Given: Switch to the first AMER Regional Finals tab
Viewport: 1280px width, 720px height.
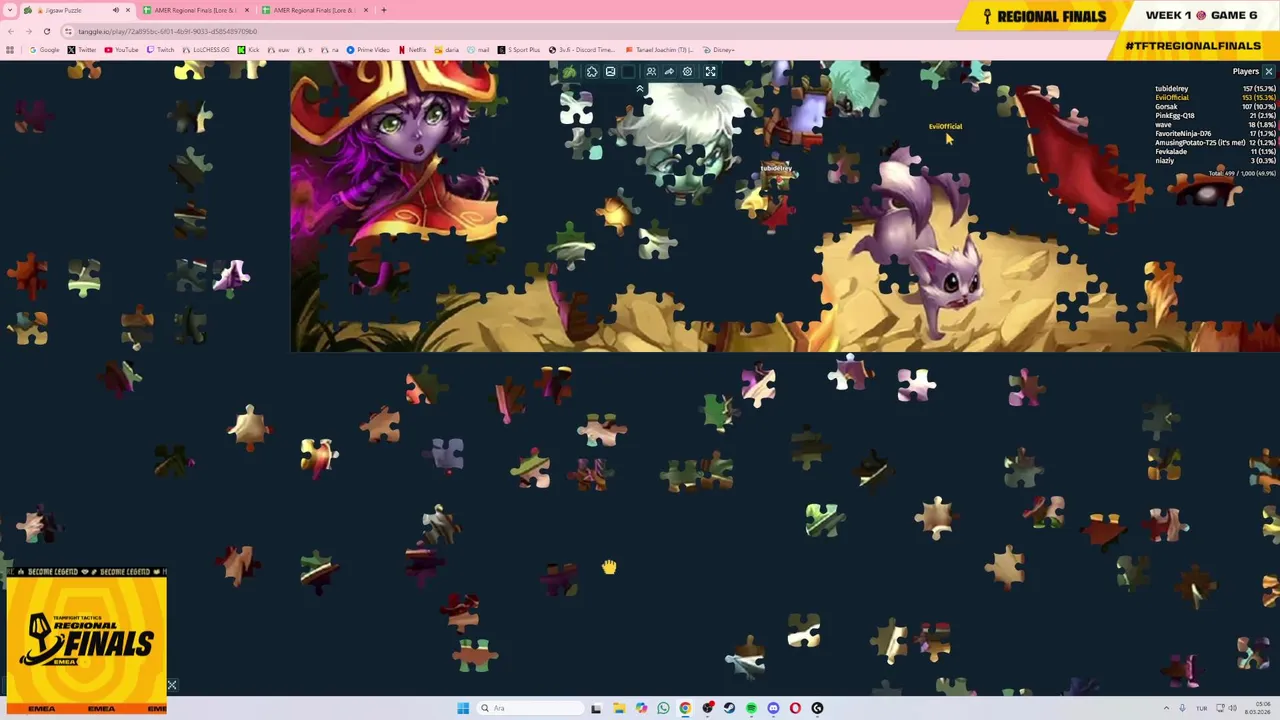Looking at the screenshot, I should tap(195, 10).
